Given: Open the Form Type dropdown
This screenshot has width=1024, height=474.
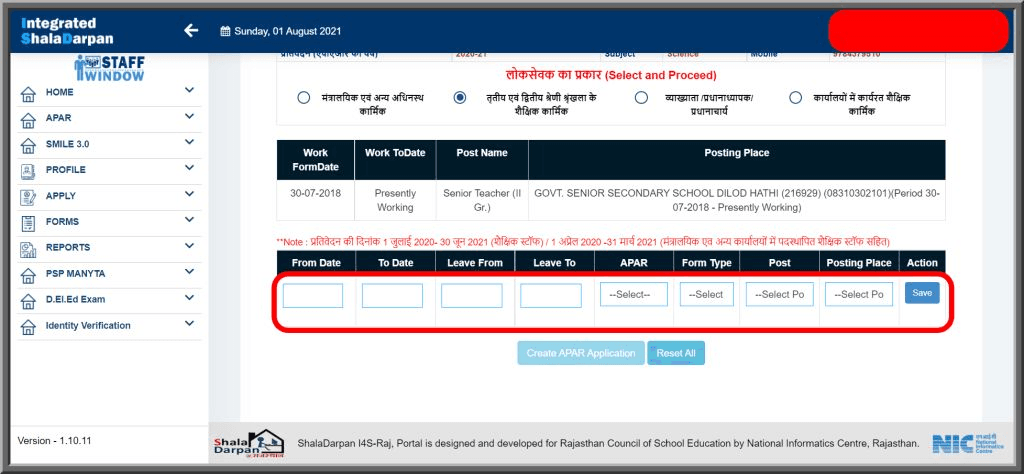Looking at the screenshot, I should pyautogui.click(x=706, y=295).
